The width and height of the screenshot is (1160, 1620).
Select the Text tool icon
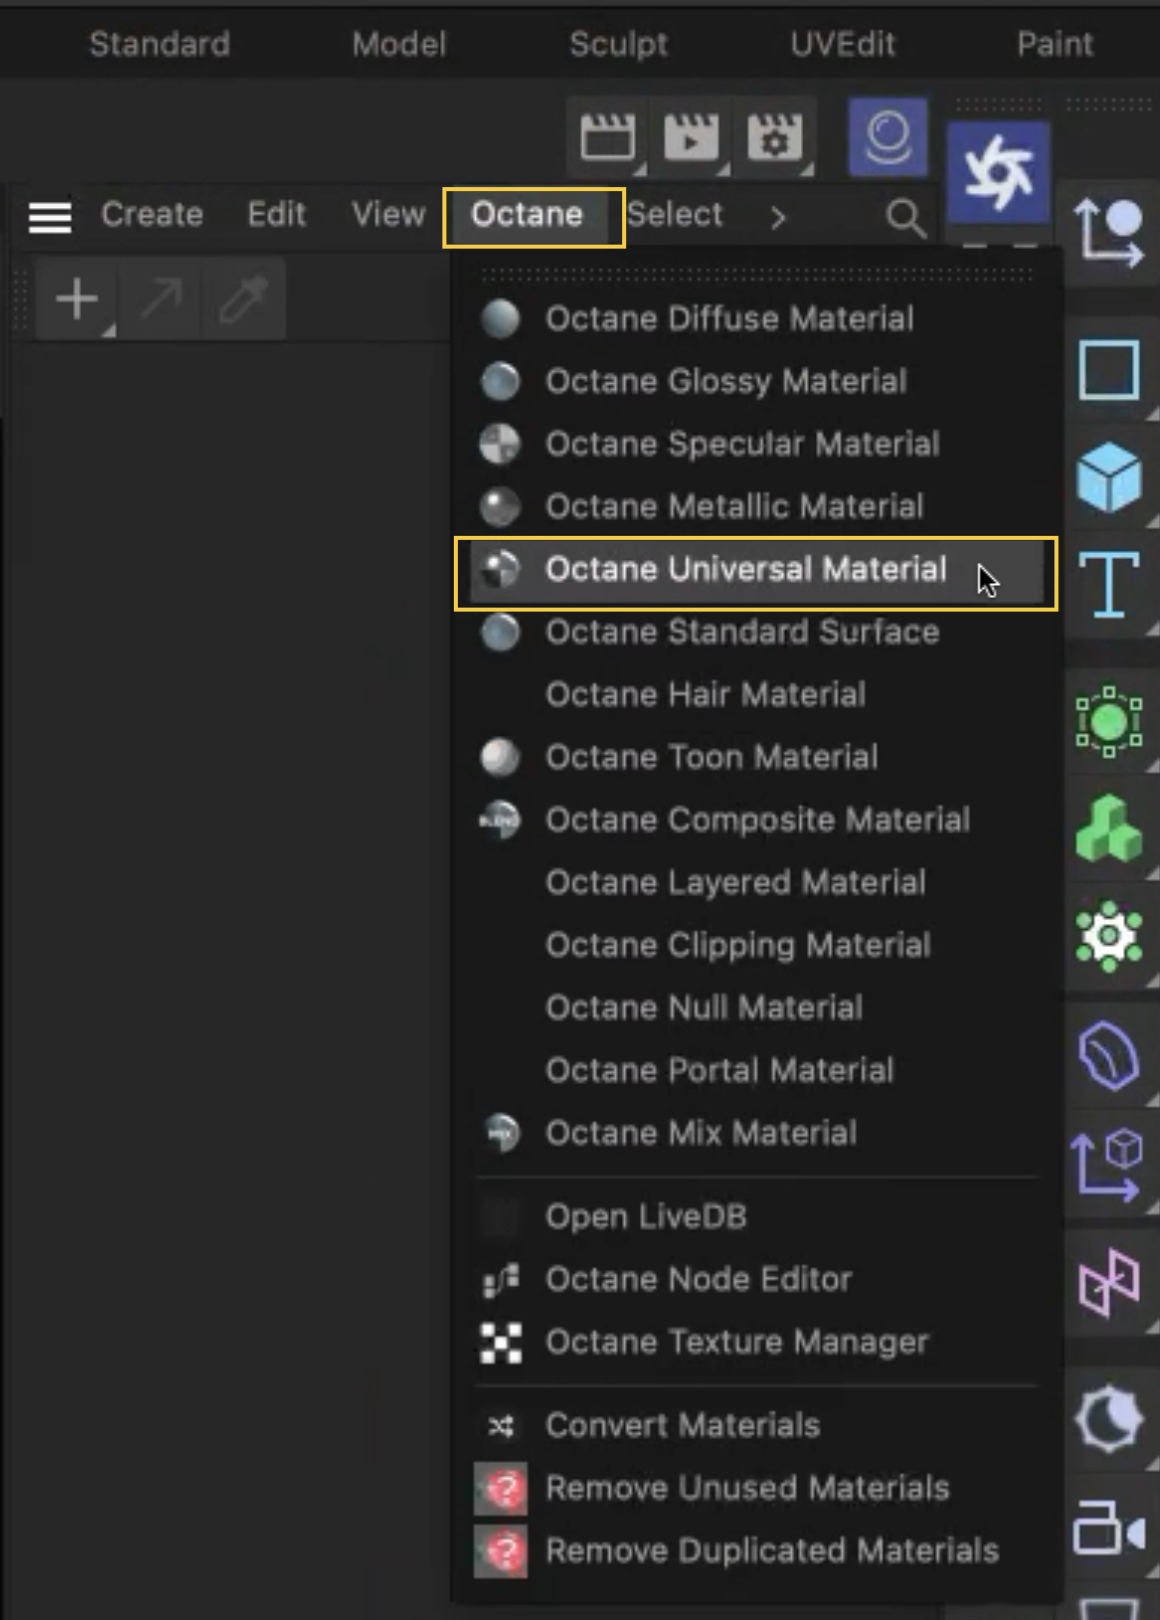[1109, 584]
